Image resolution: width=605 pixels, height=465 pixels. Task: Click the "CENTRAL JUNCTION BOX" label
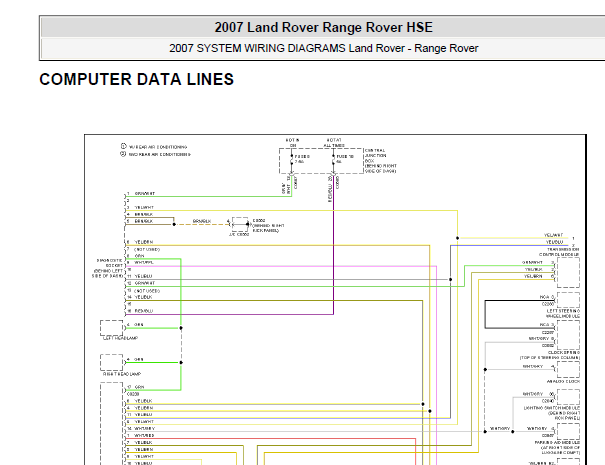click(375, 156)
